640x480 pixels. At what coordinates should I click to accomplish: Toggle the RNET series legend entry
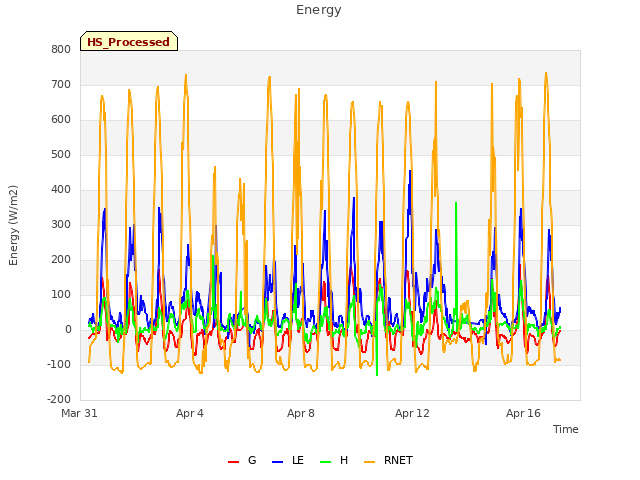point(388,461)
